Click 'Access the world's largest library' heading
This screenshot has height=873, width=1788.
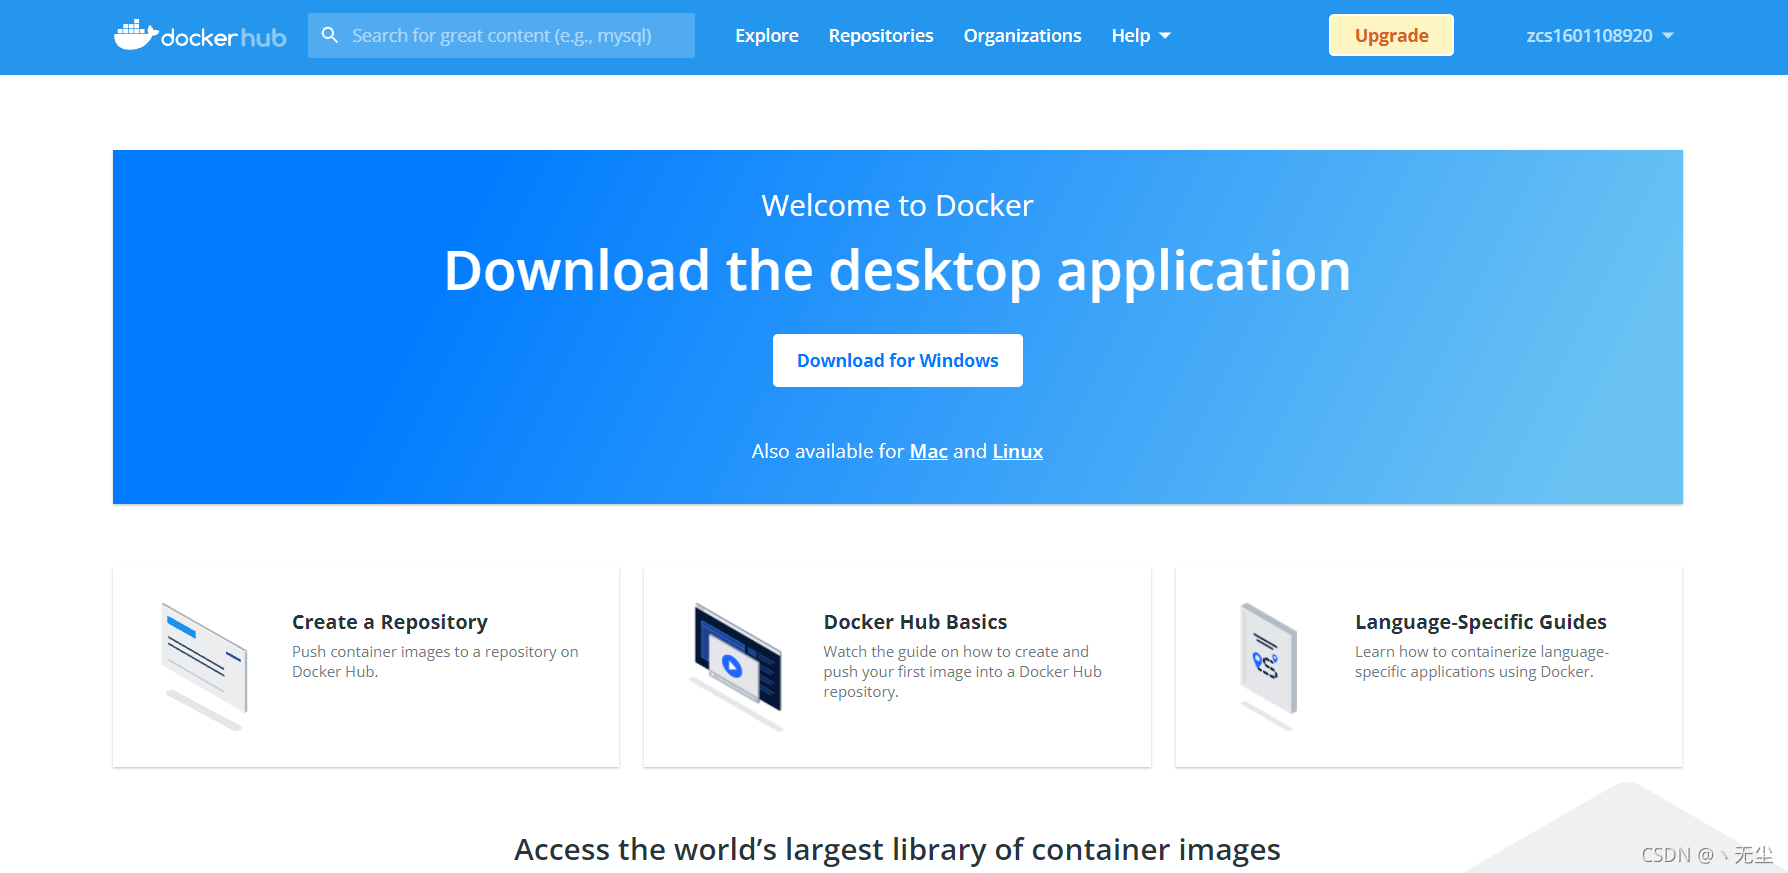(897, 849)
